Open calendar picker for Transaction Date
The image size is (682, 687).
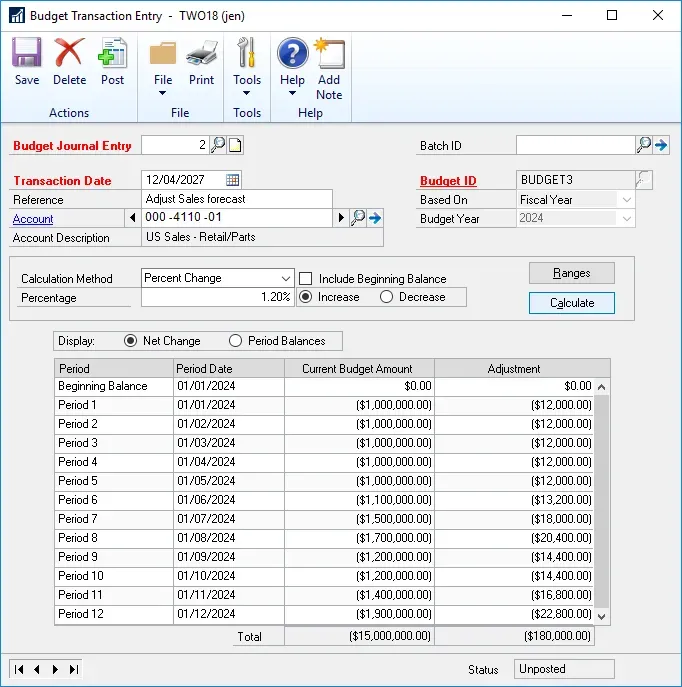(x=233, y=180)
